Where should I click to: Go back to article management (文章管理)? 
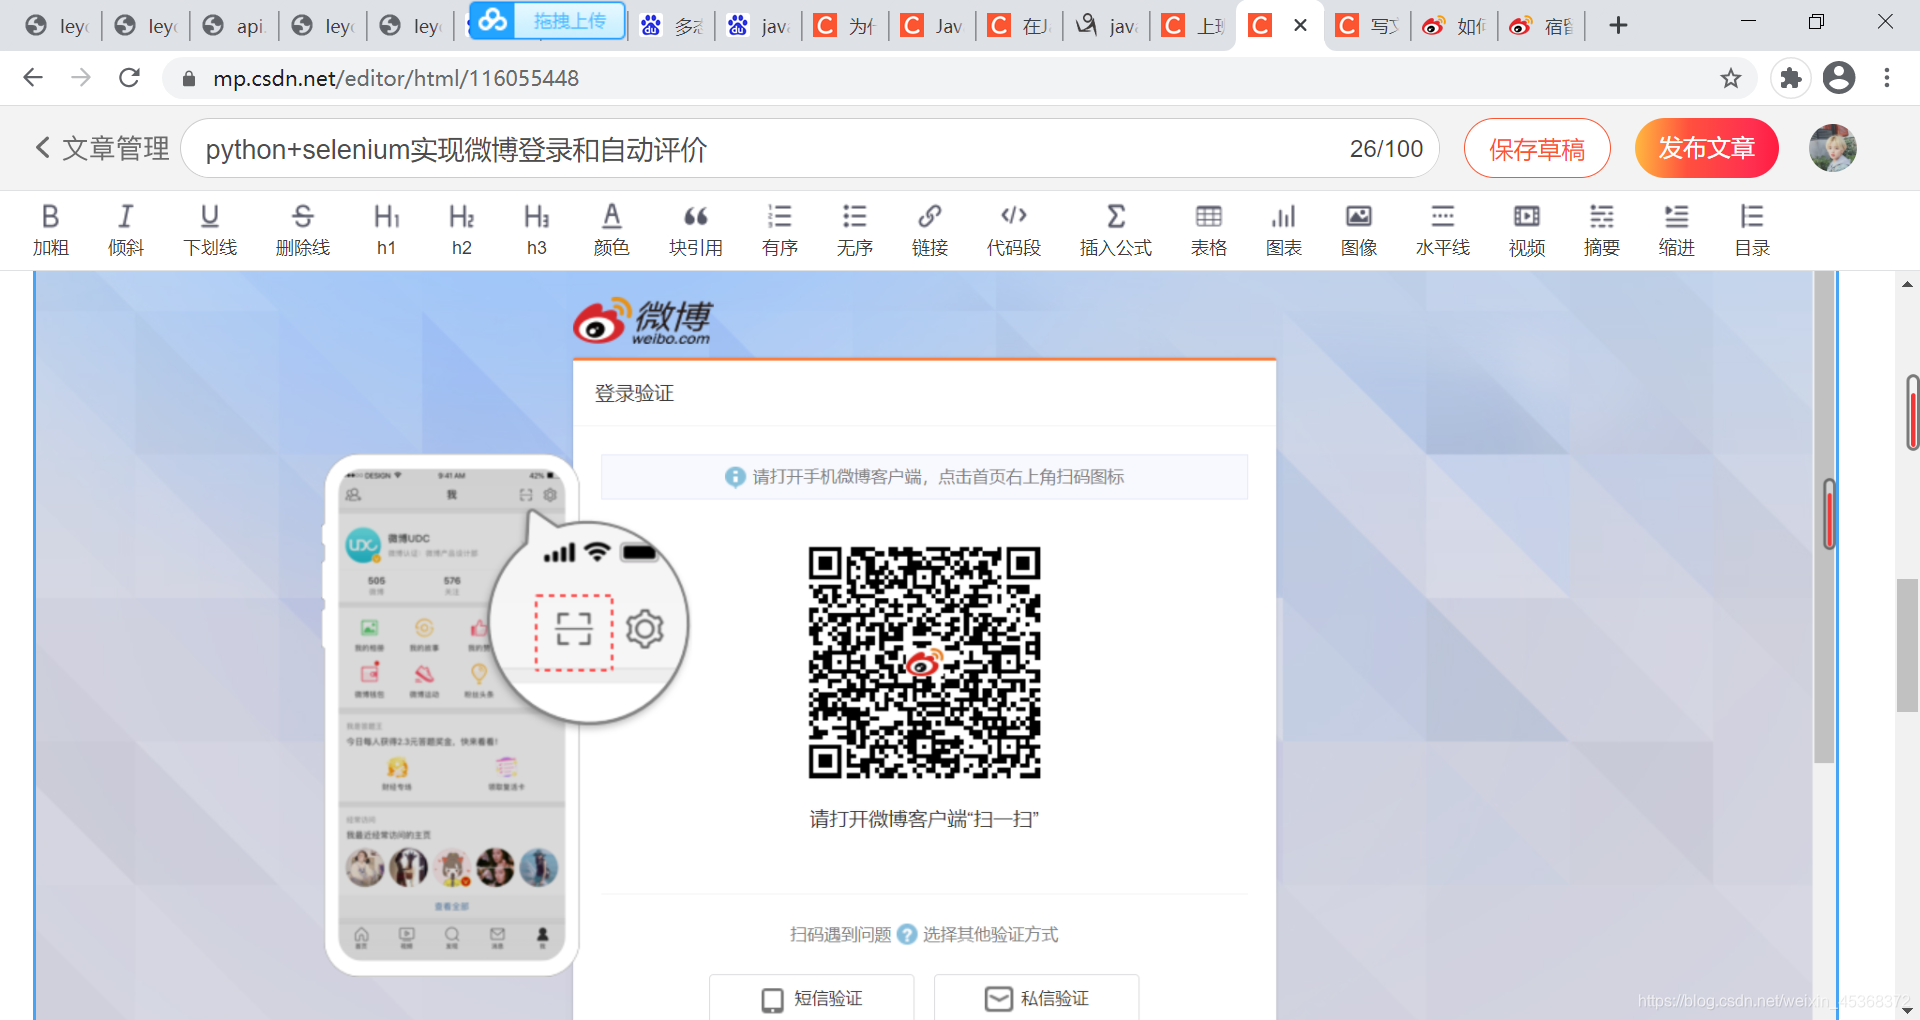tap(102, 148)
